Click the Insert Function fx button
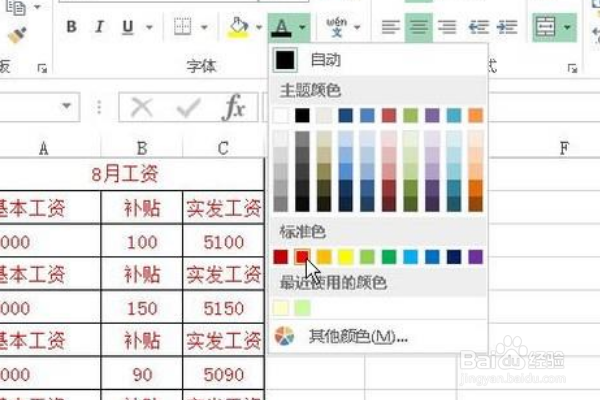600x400 pixels. click(234, 107)
